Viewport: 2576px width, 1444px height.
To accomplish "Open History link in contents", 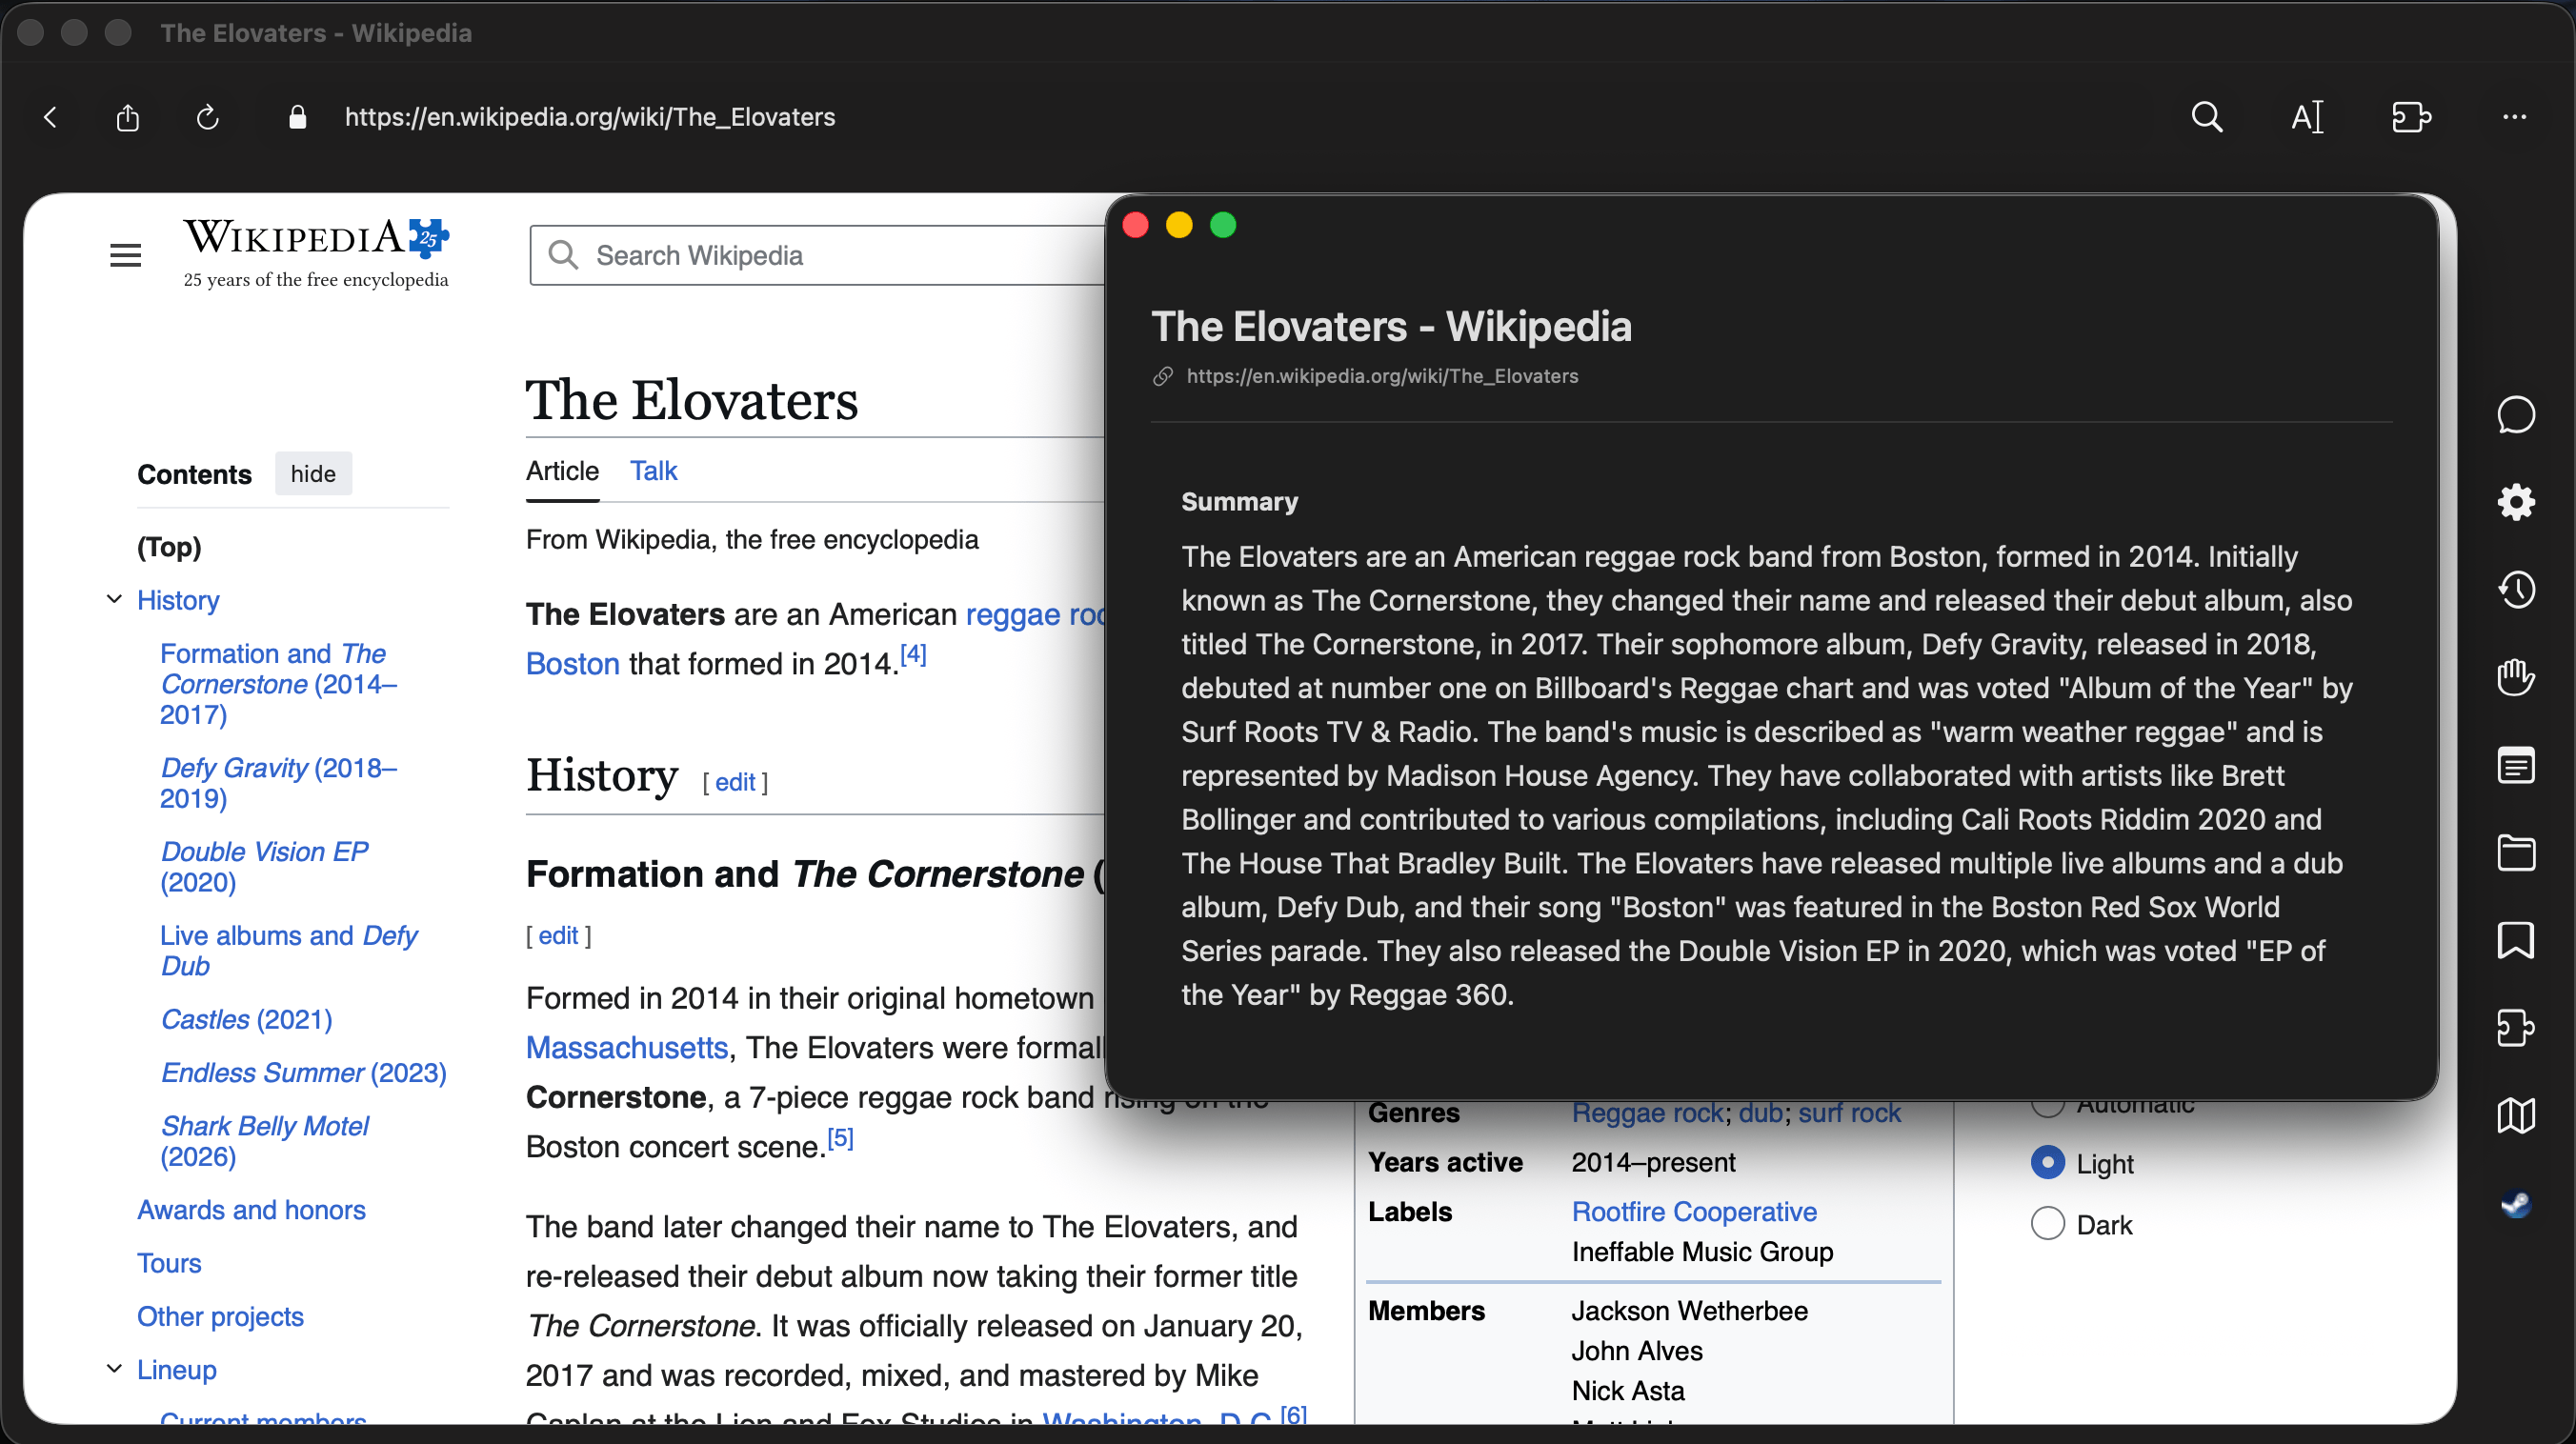I will (178, 600).
